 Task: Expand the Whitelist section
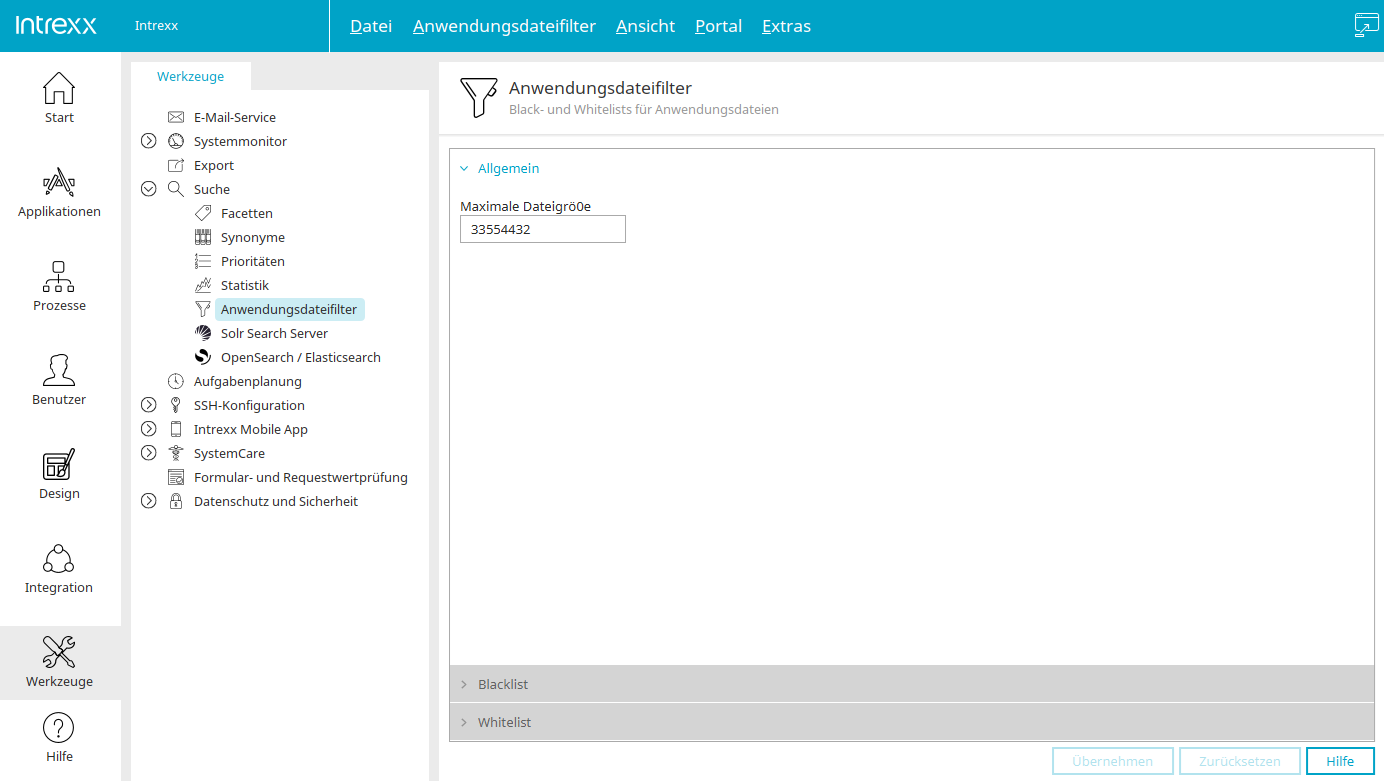point(504,722)
